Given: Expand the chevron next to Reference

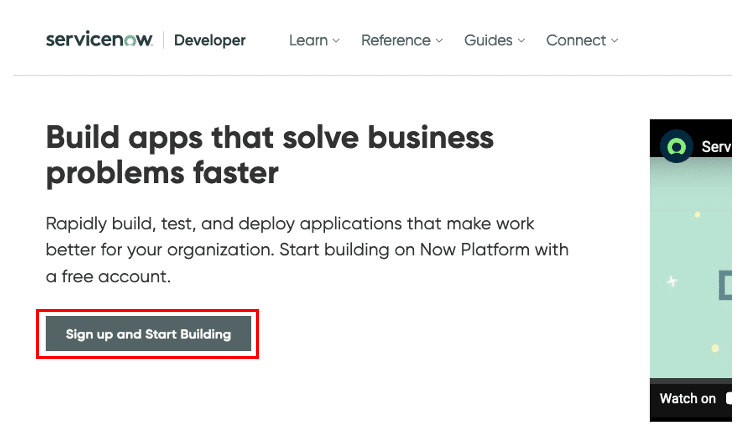Looking at the screenshot, I should pyautogui.click(x=439, y=41).
